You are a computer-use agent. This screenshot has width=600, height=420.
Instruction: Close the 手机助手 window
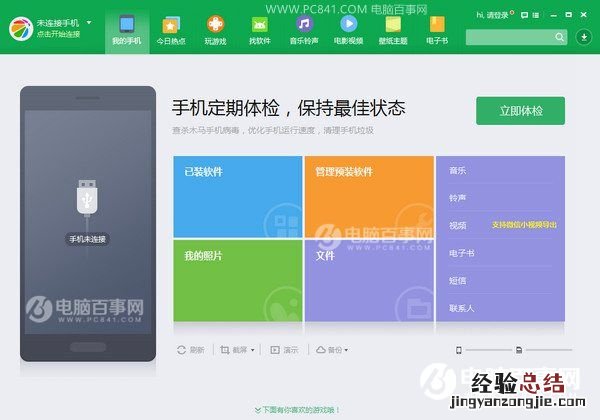584,15
